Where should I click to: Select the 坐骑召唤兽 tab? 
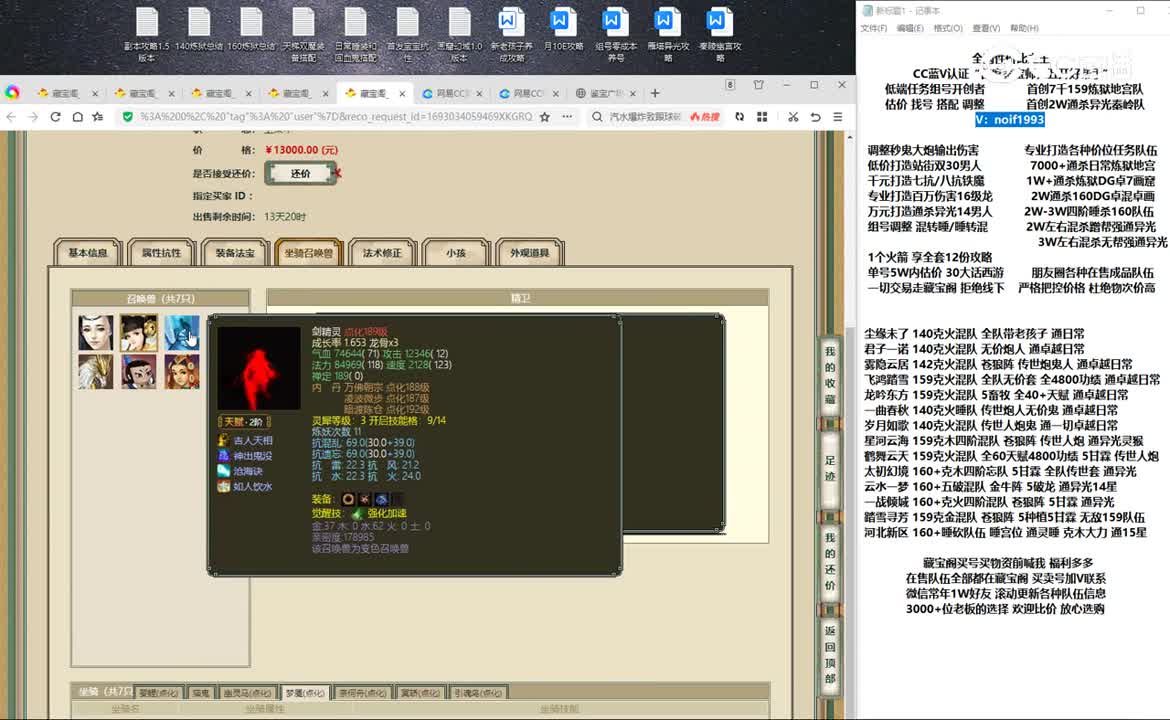point(308,253)
